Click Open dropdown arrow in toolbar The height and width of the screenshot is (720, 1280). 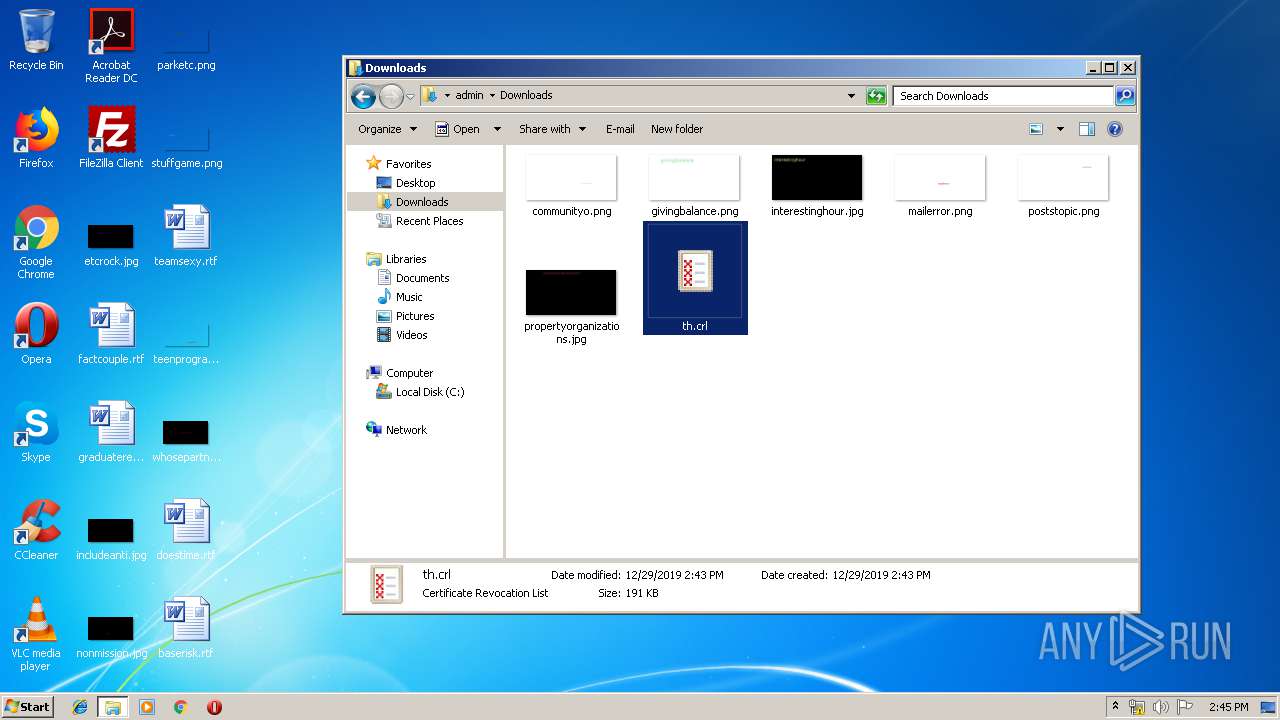pos(497,129)
